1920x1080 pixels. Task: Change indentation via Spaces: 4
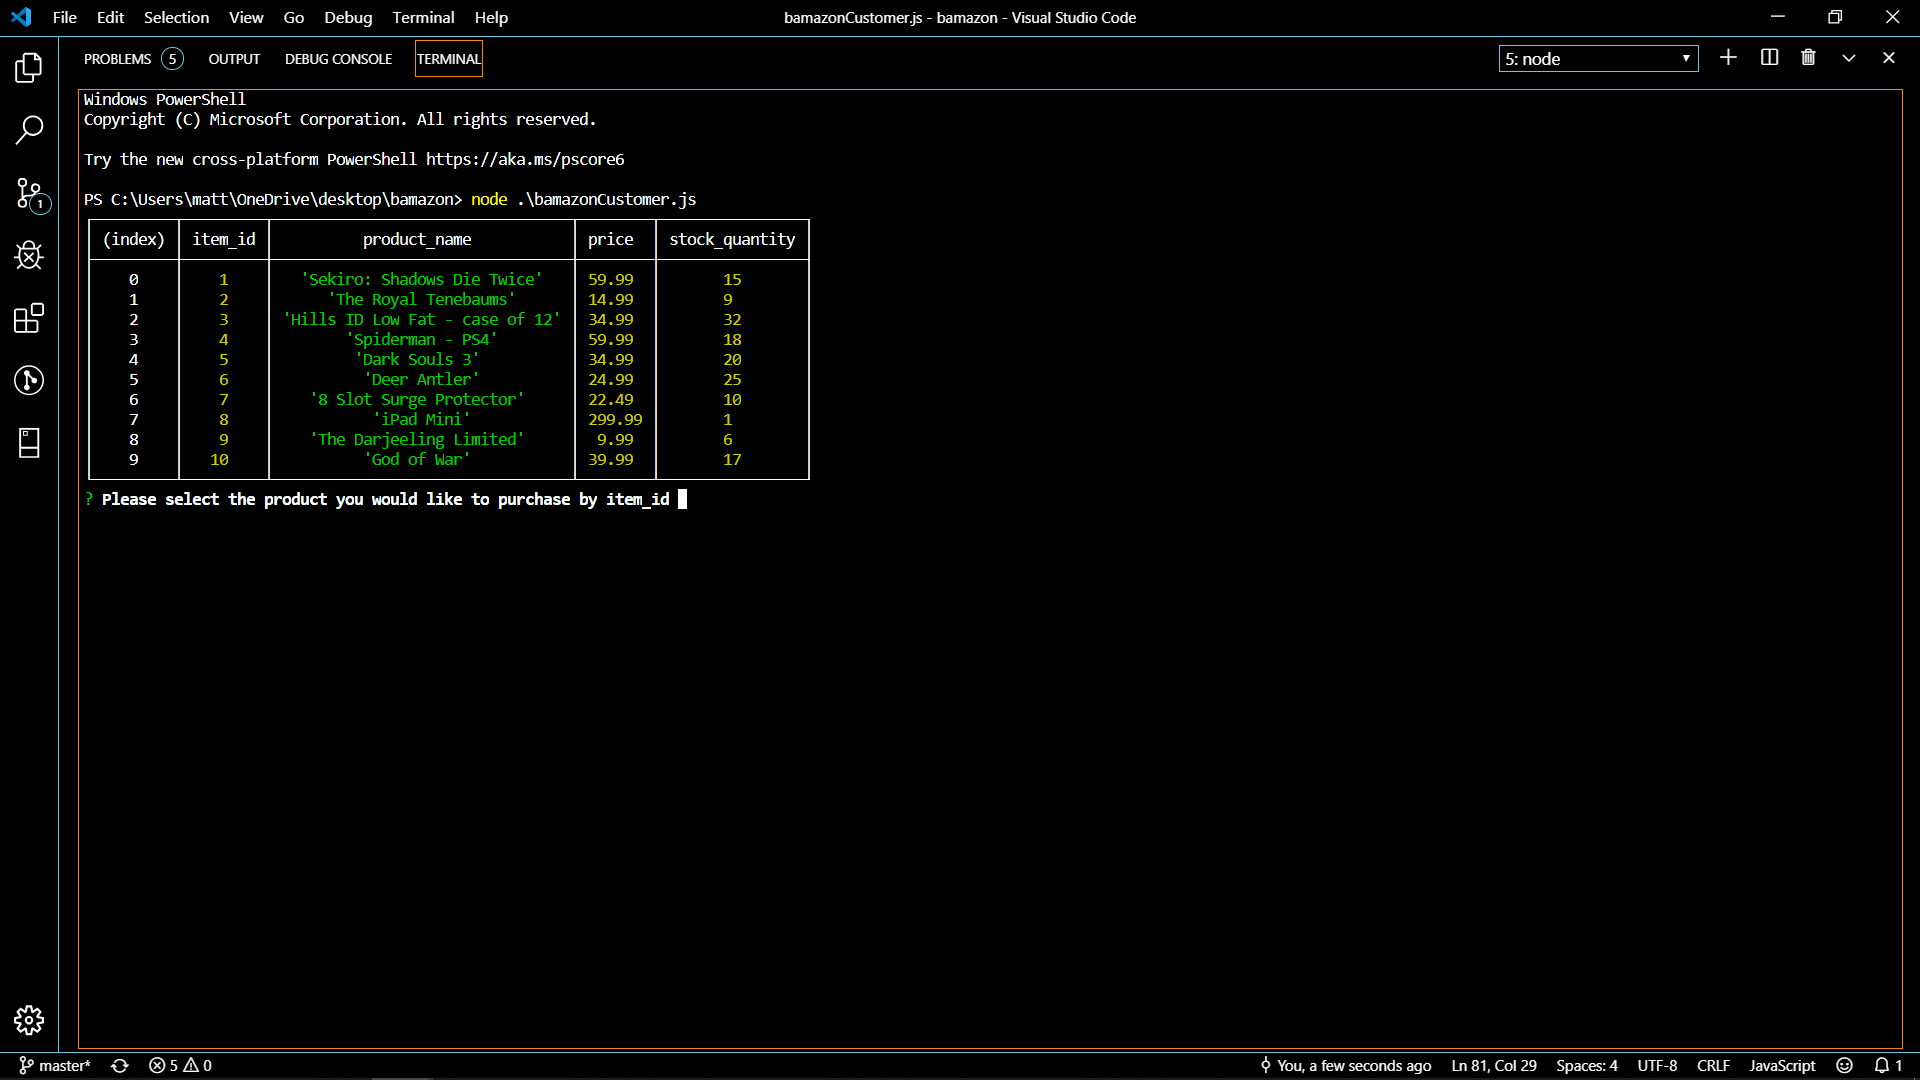point(1586,1066)
